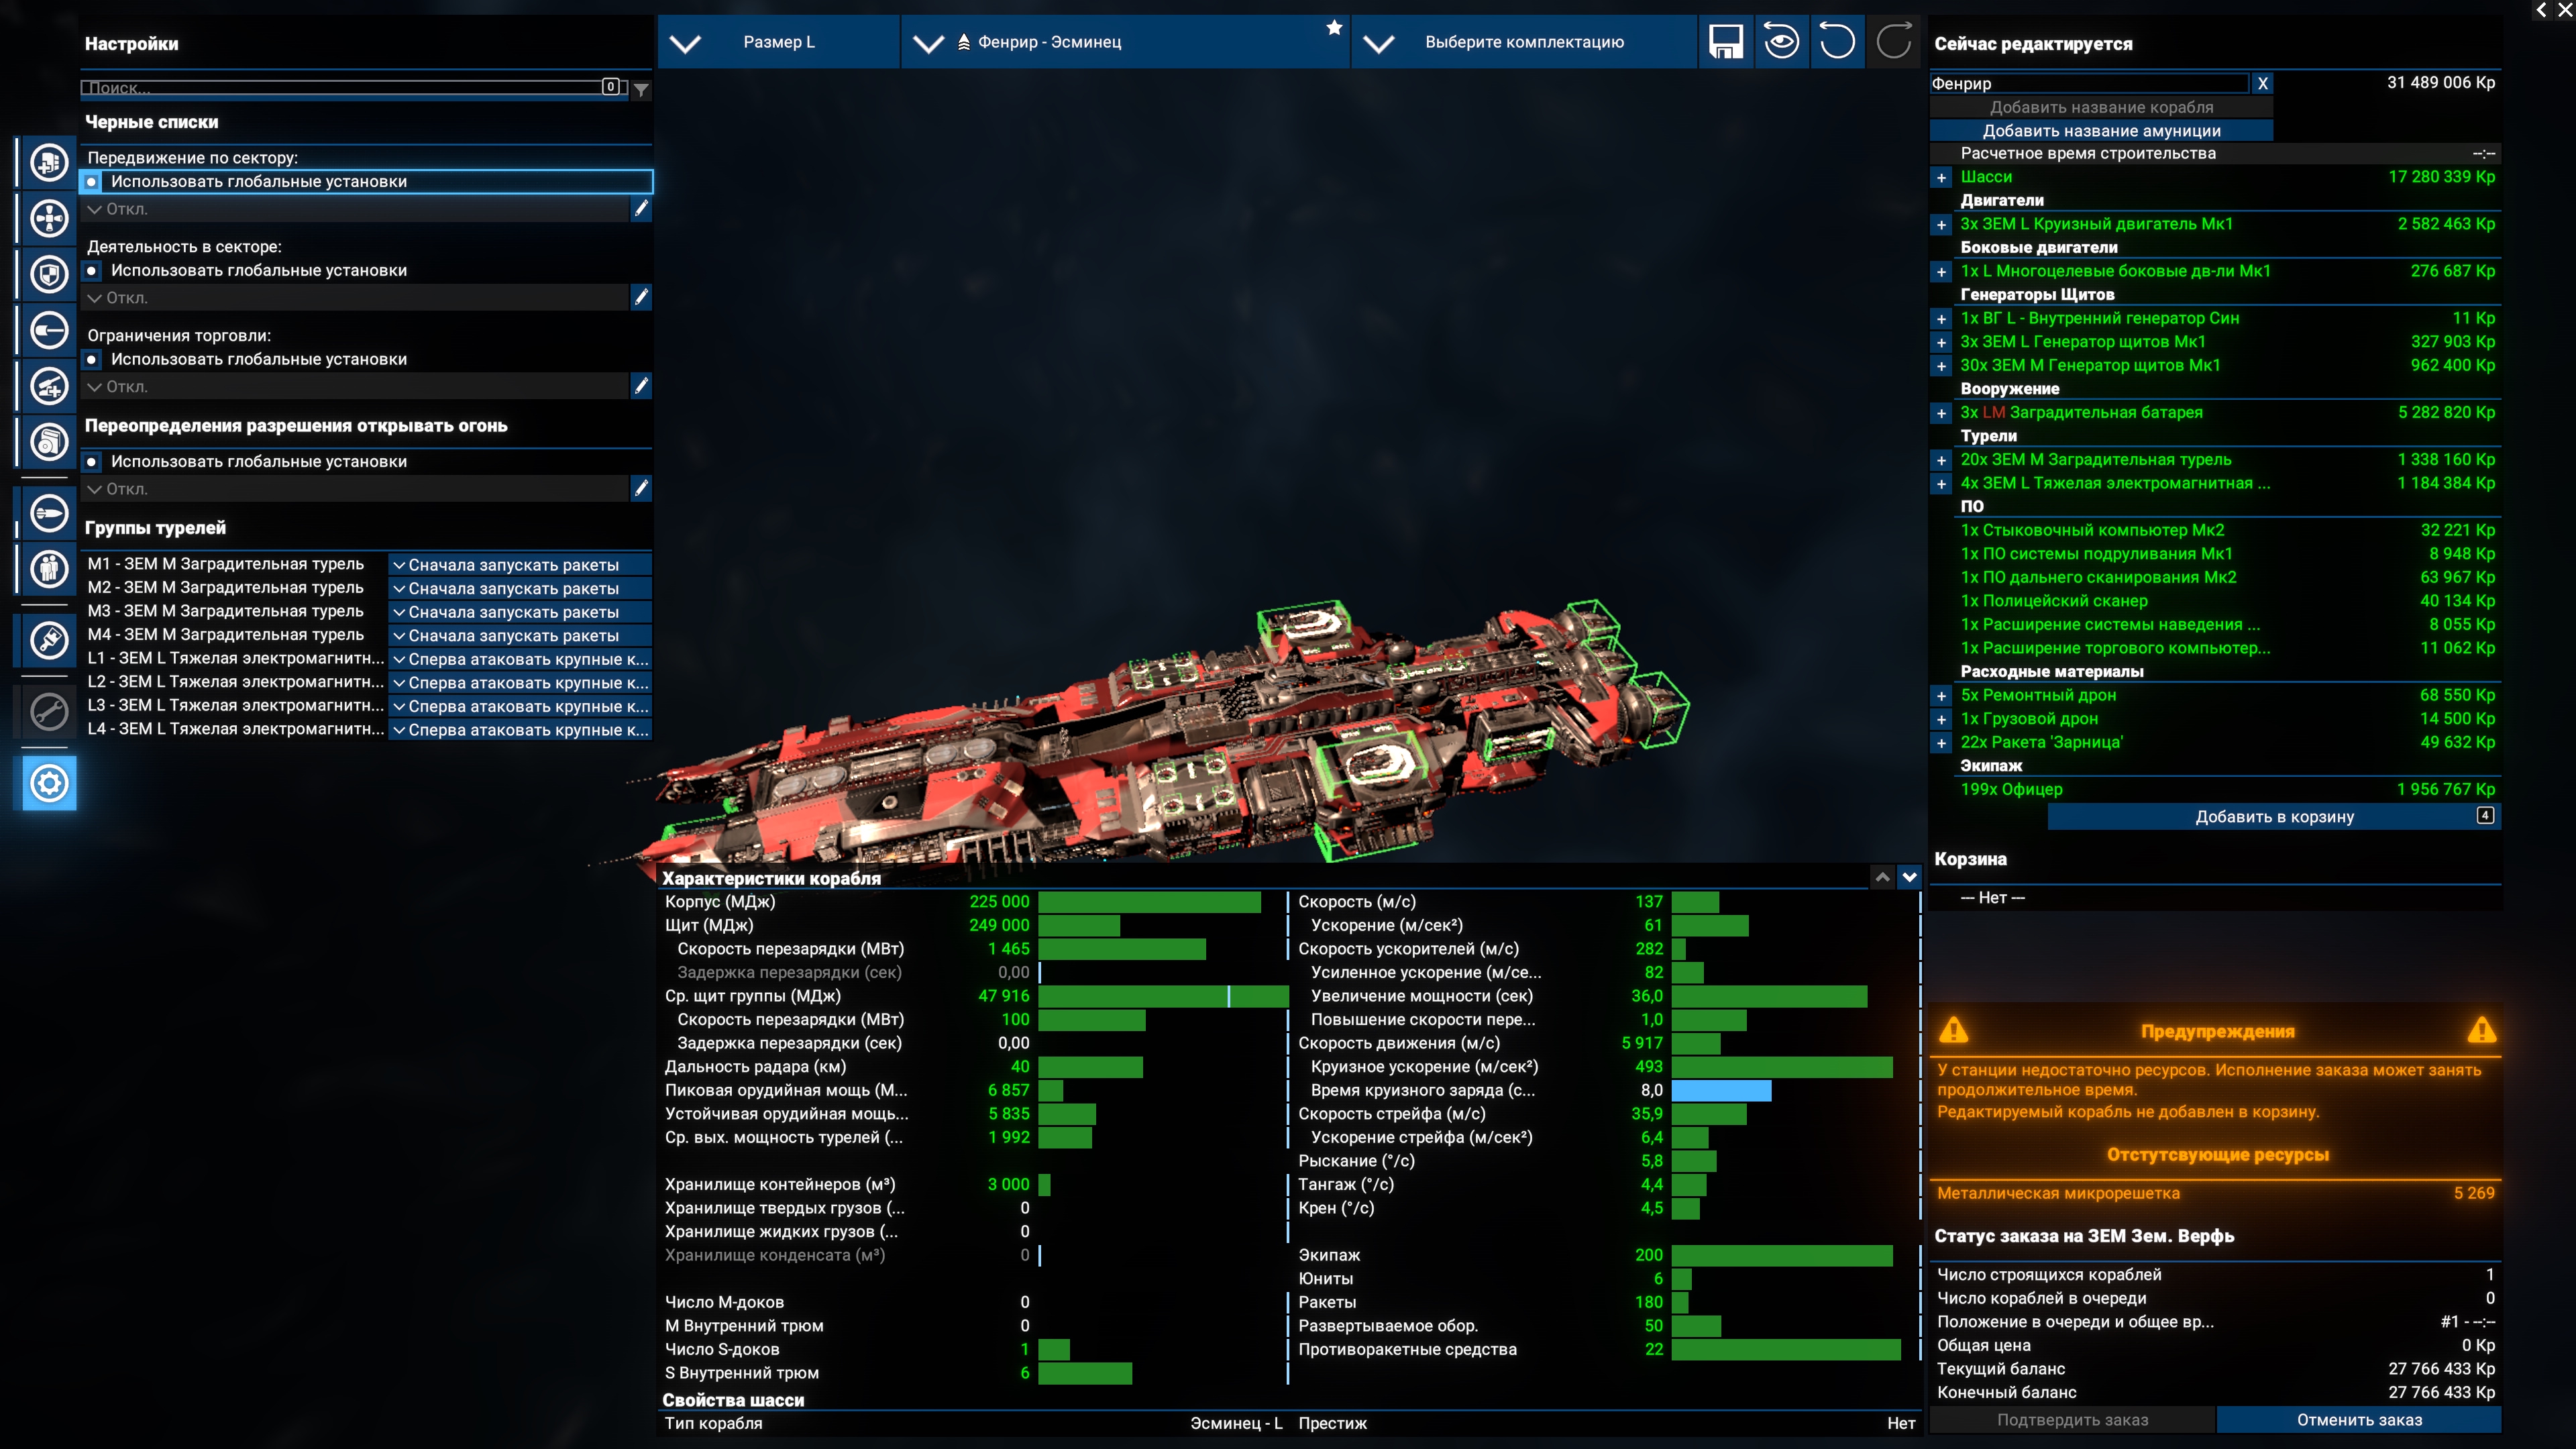The height and width of the screenshot is (1449, 2576).
Task: Open the thrusters category icon in sidebar
Action: coord(49,218)
